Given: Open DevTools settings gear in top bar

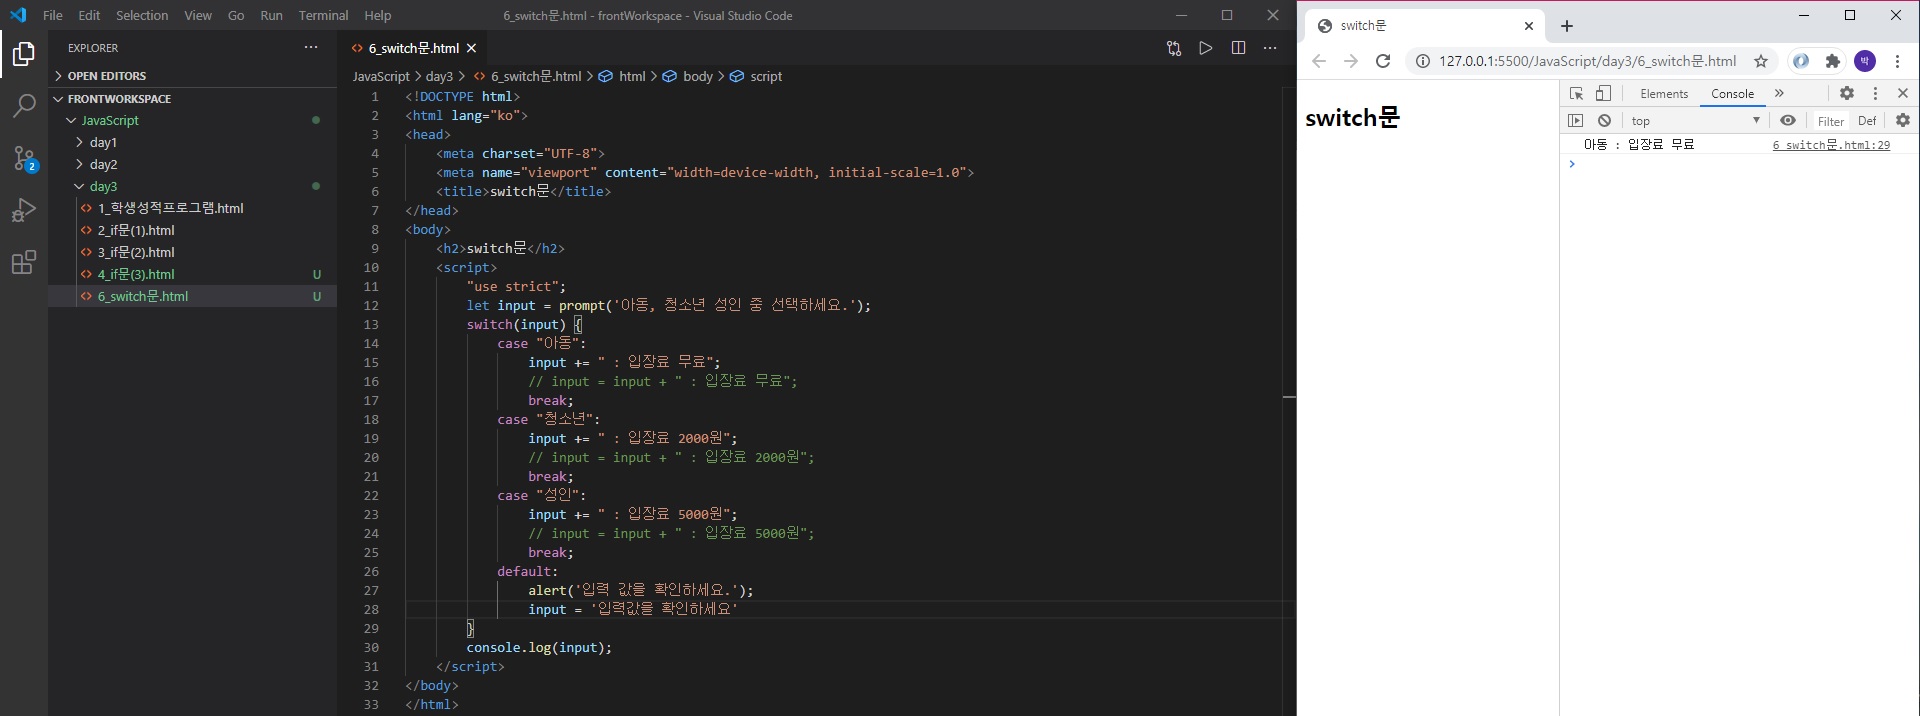Looking at the screenshot, I should pos(1847,93).
